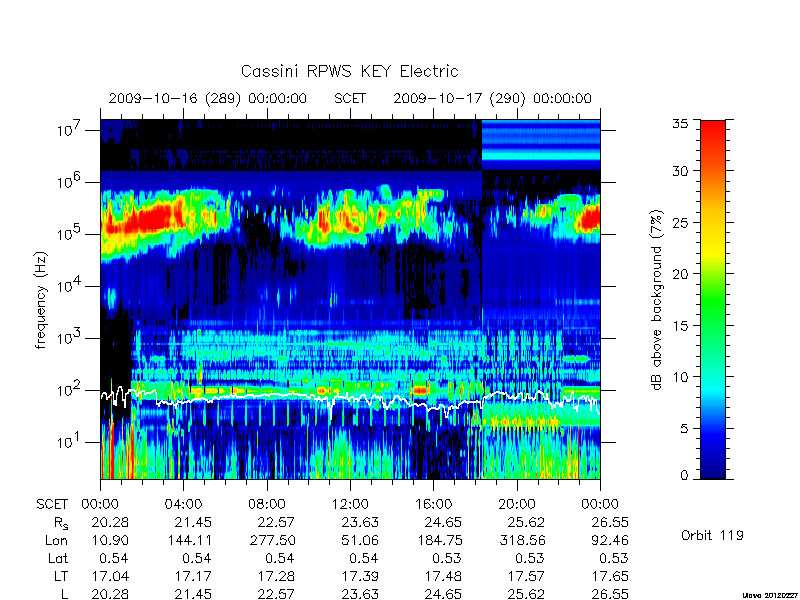Select longitude value 277.50
The image size is (800, 600).
(x=272, y=540)
